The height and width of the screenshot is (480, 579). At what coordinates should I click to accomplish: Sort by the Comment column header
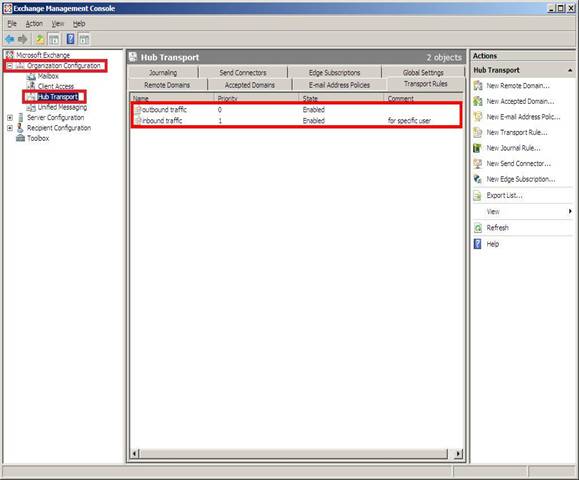click(423, 99)
